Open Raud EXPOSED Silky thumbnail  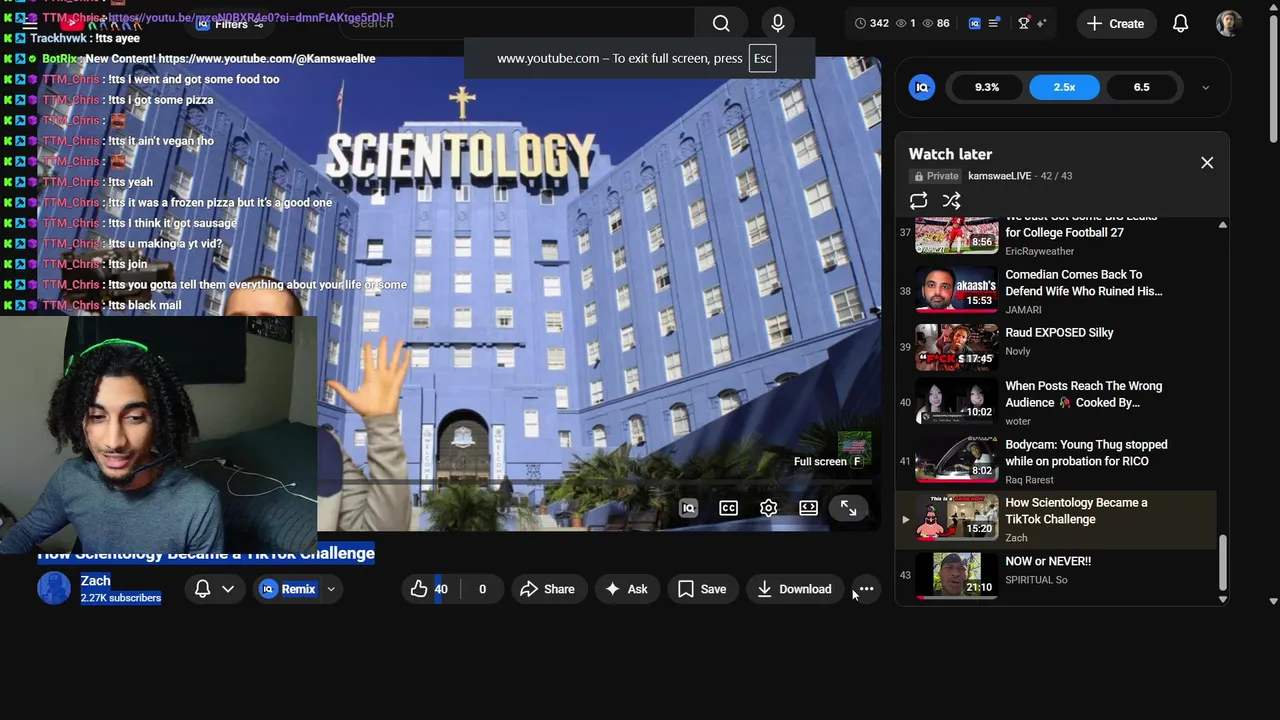coord(957,348)
